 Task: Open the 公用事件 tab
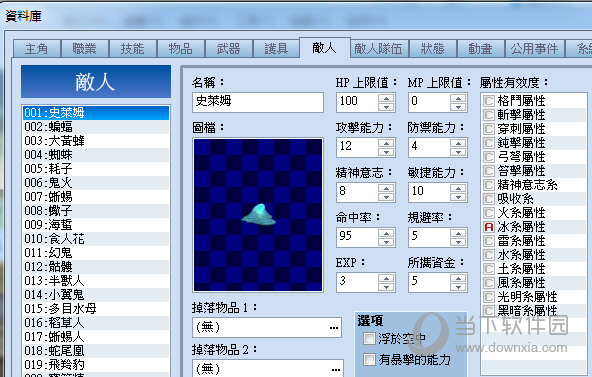tap(535, 49)
